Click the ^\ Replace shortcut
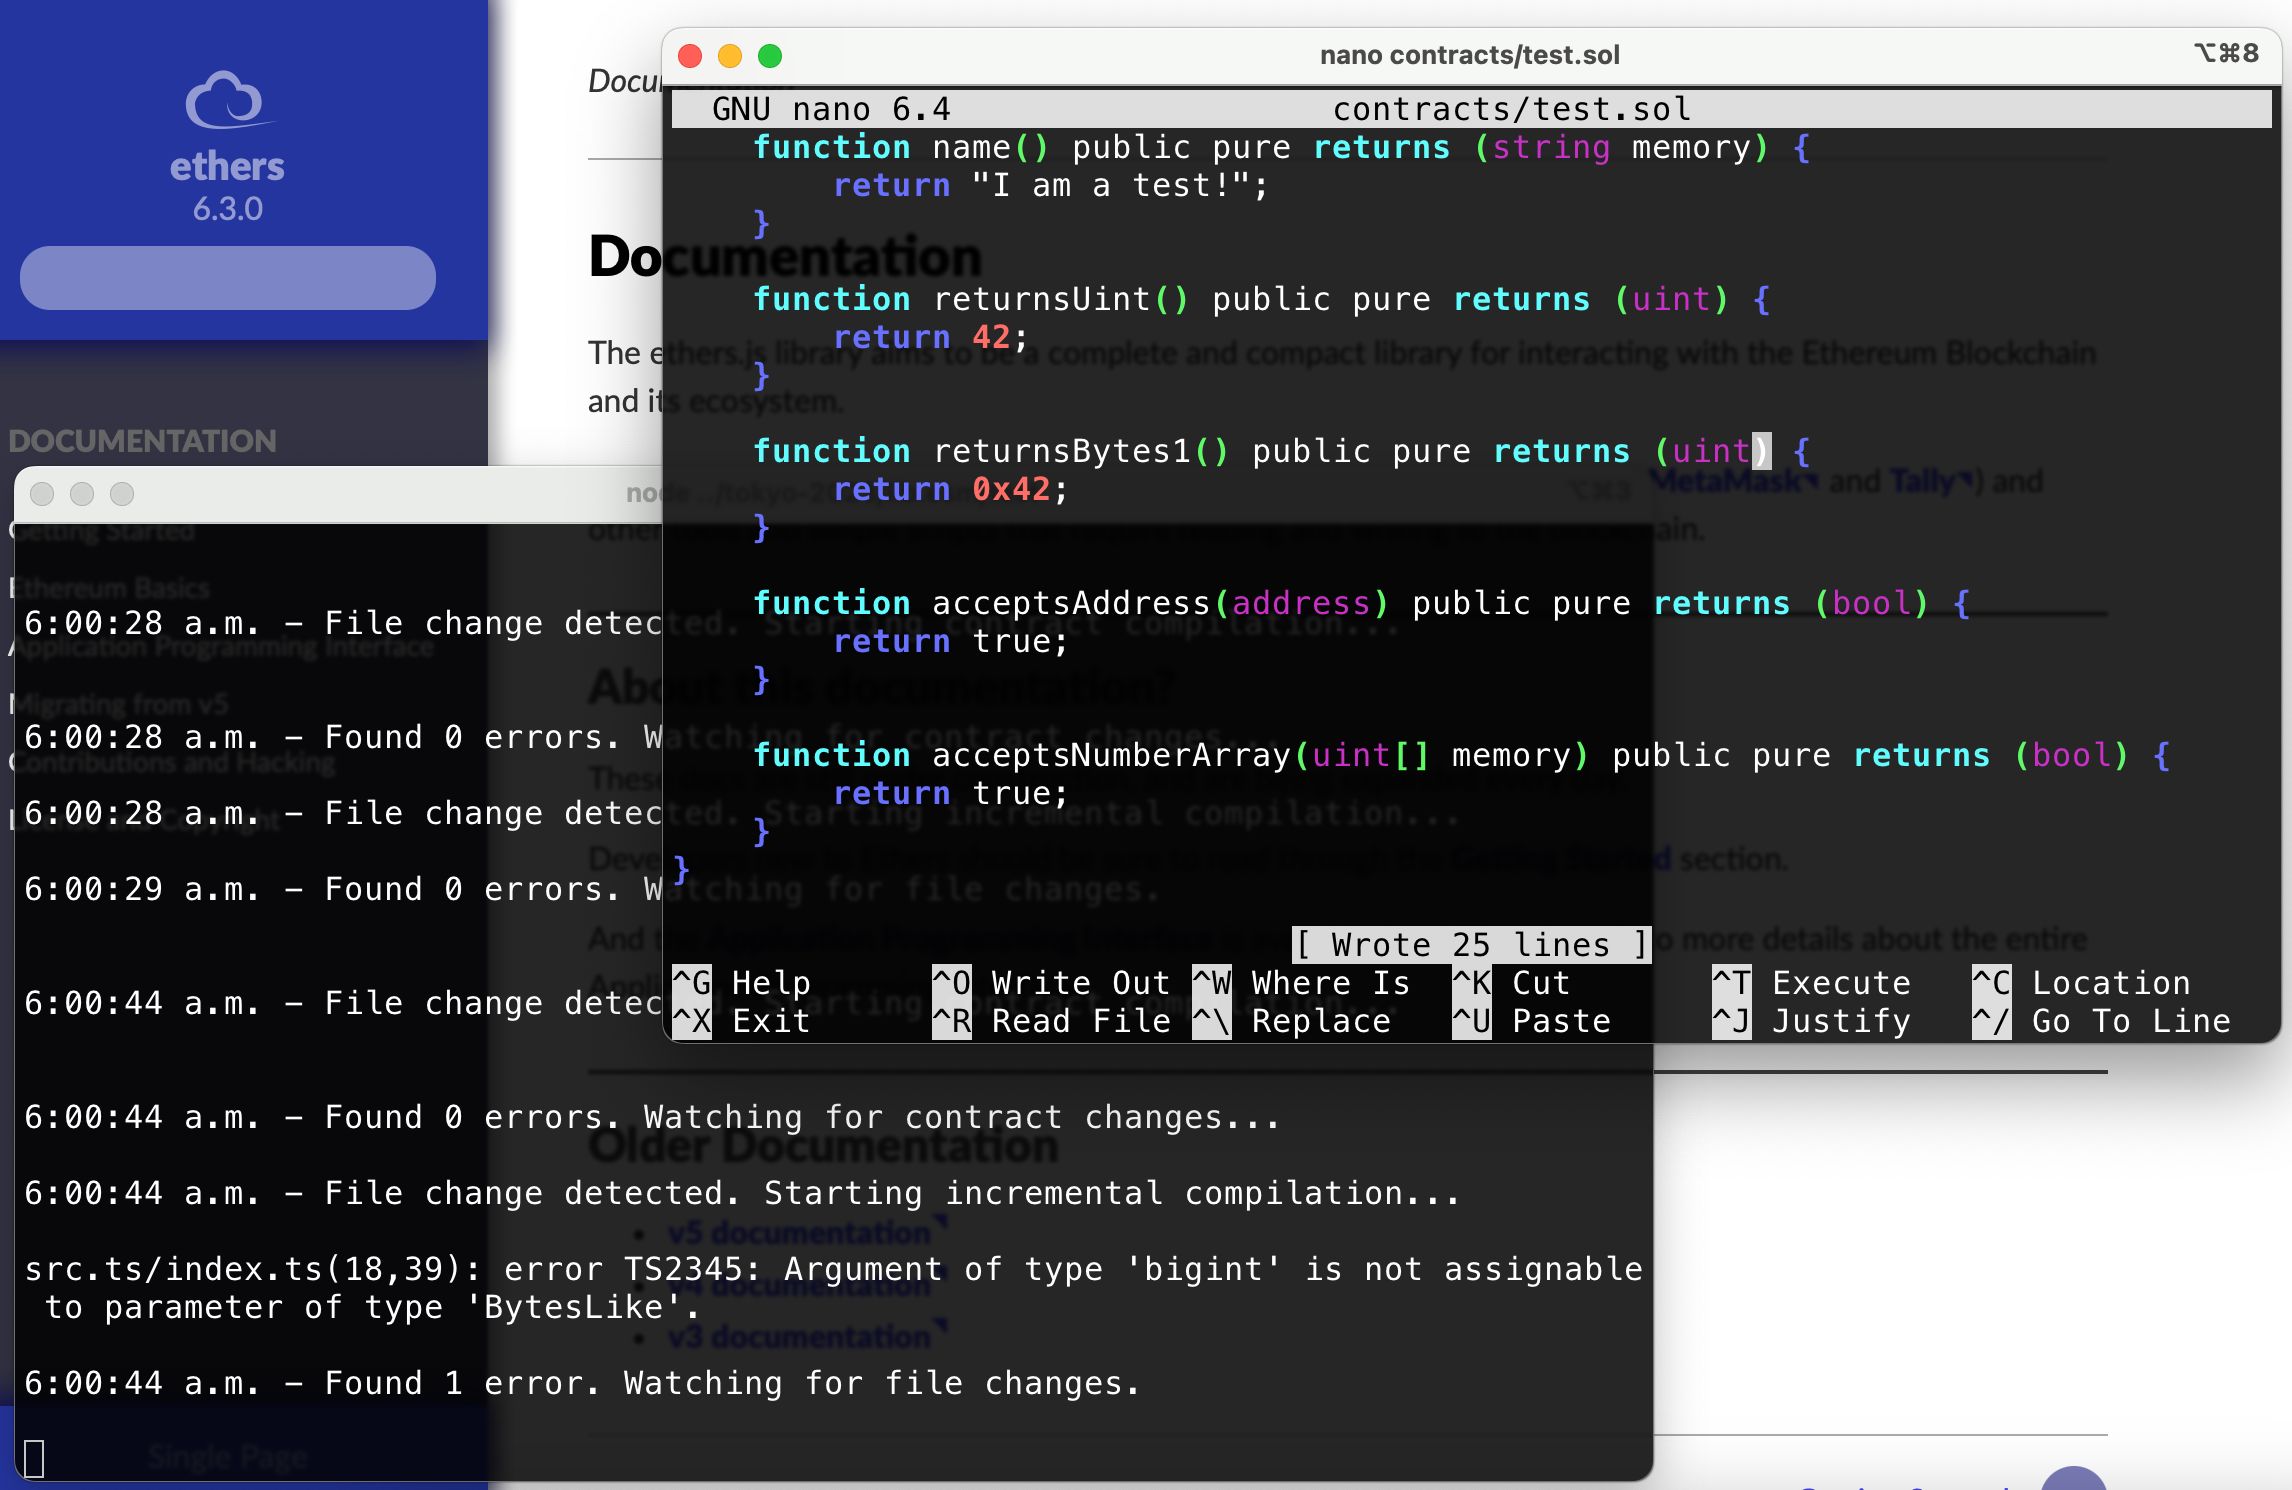Viewport: 2292px width, 1490px height. pyautogui.click(x=1291, y=1021)
